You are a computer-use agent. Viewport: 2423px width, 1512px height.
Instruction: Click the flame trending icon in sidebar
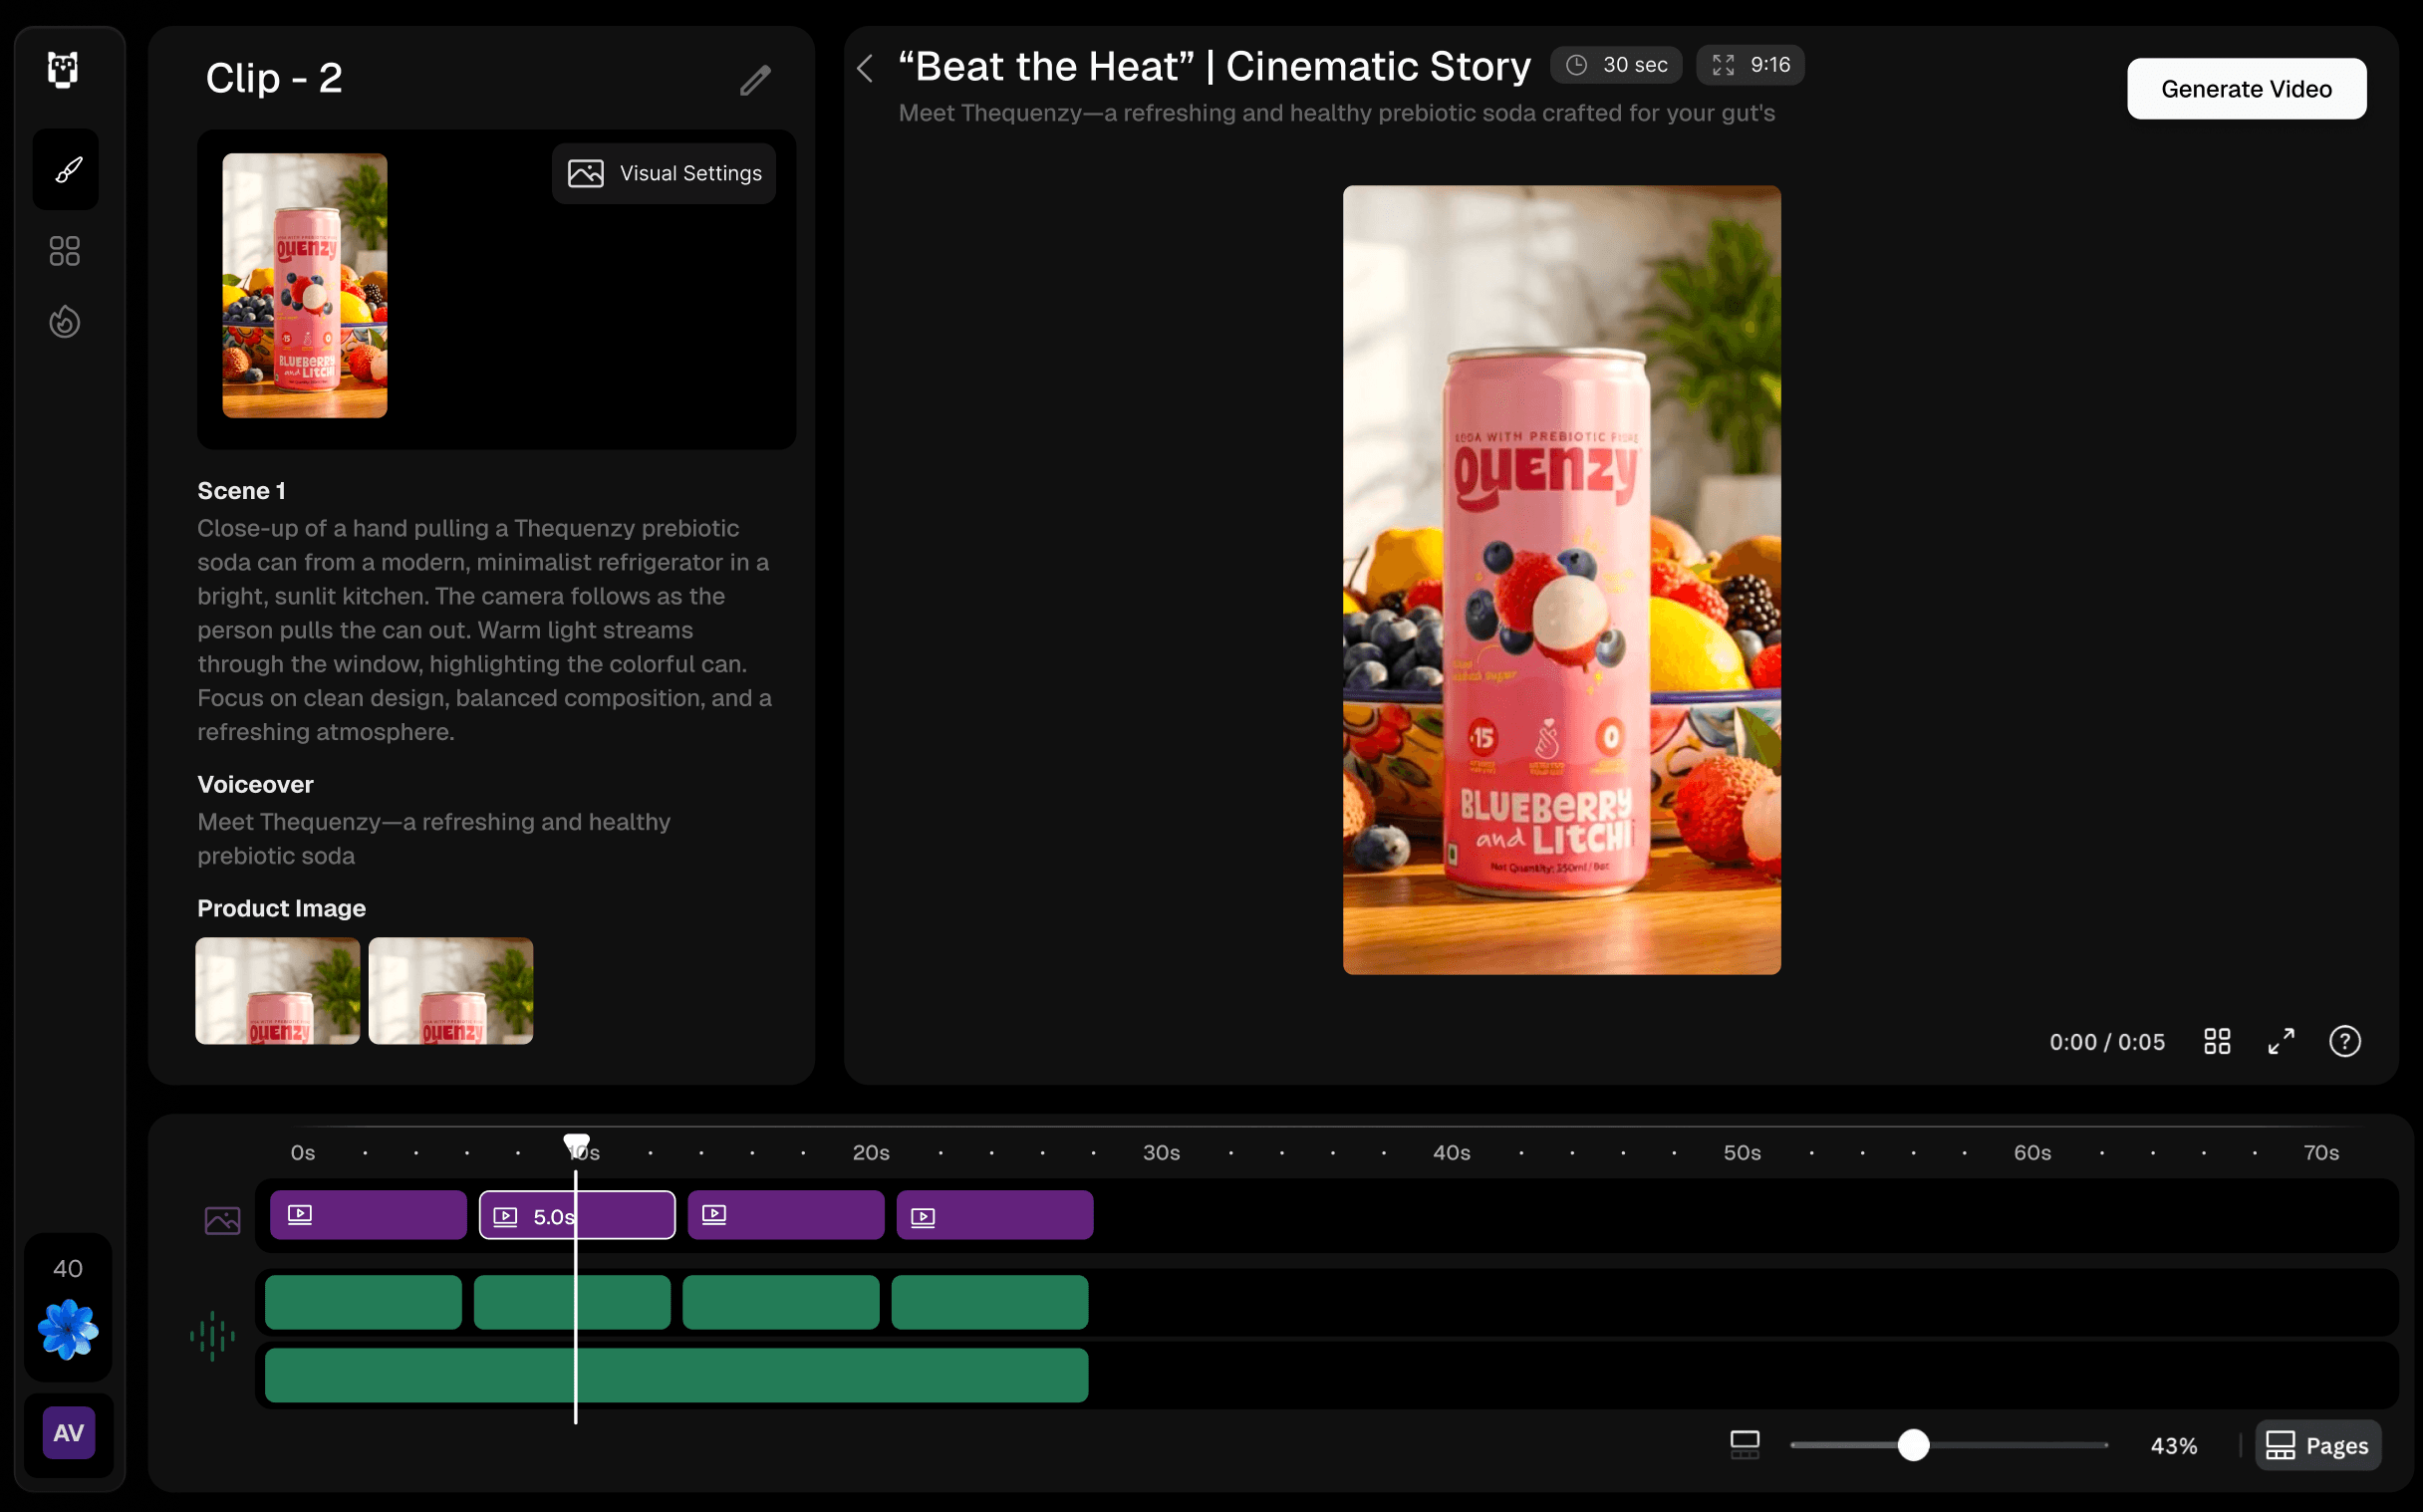65,322
